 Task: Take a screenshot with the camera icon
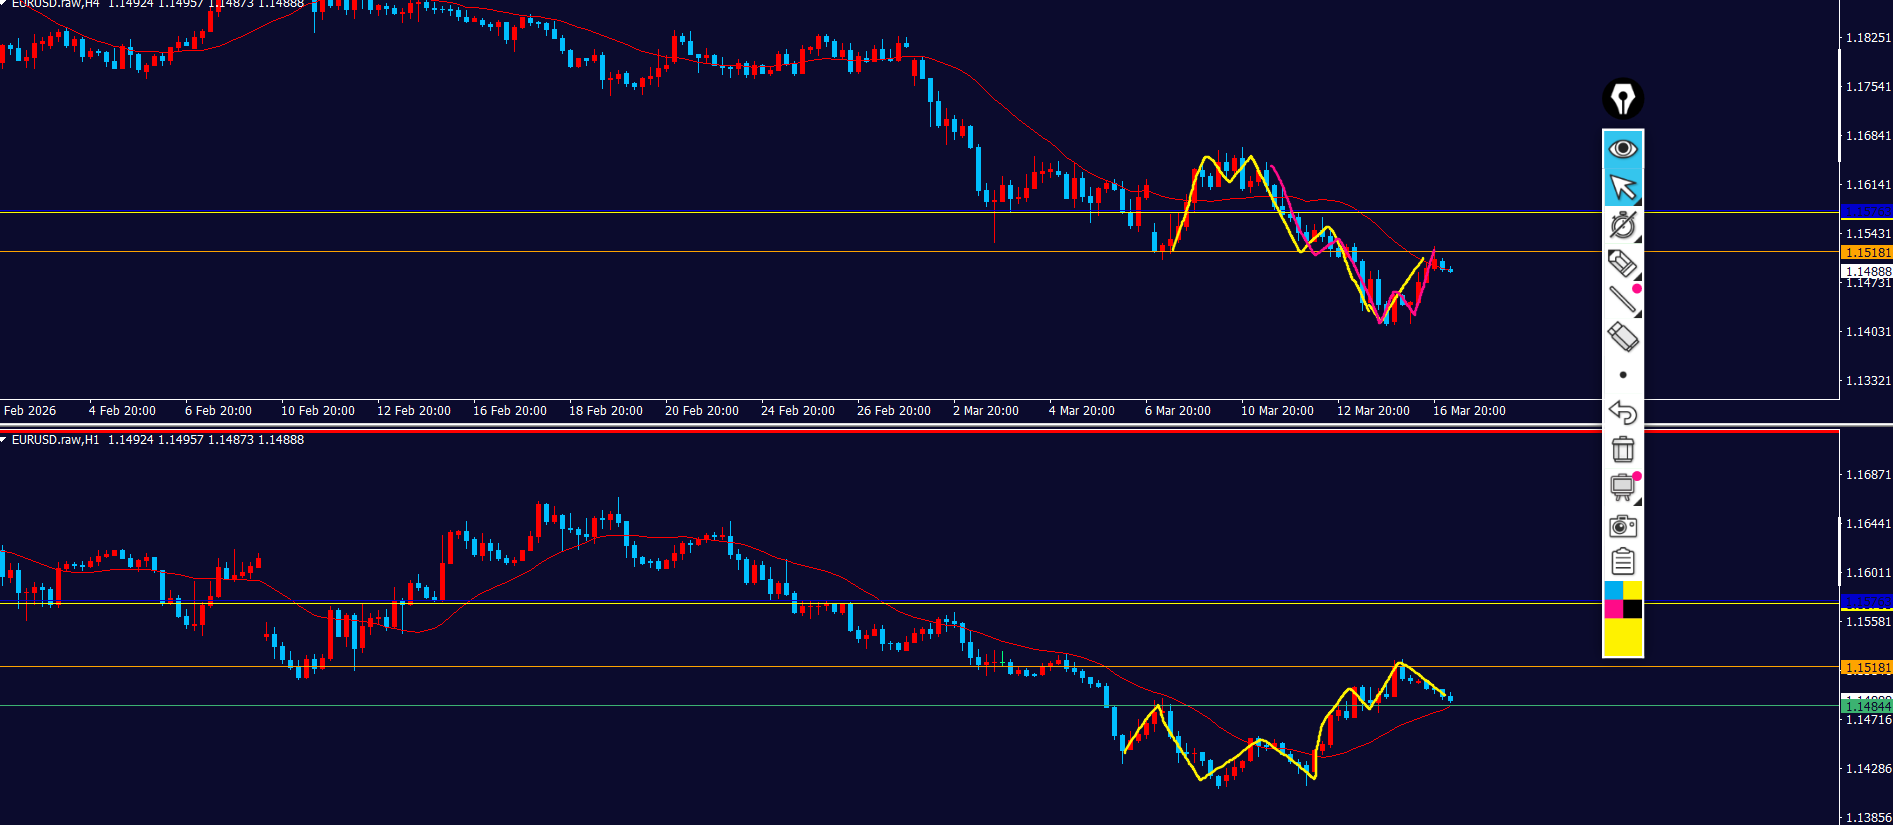tap(1622, 526)
